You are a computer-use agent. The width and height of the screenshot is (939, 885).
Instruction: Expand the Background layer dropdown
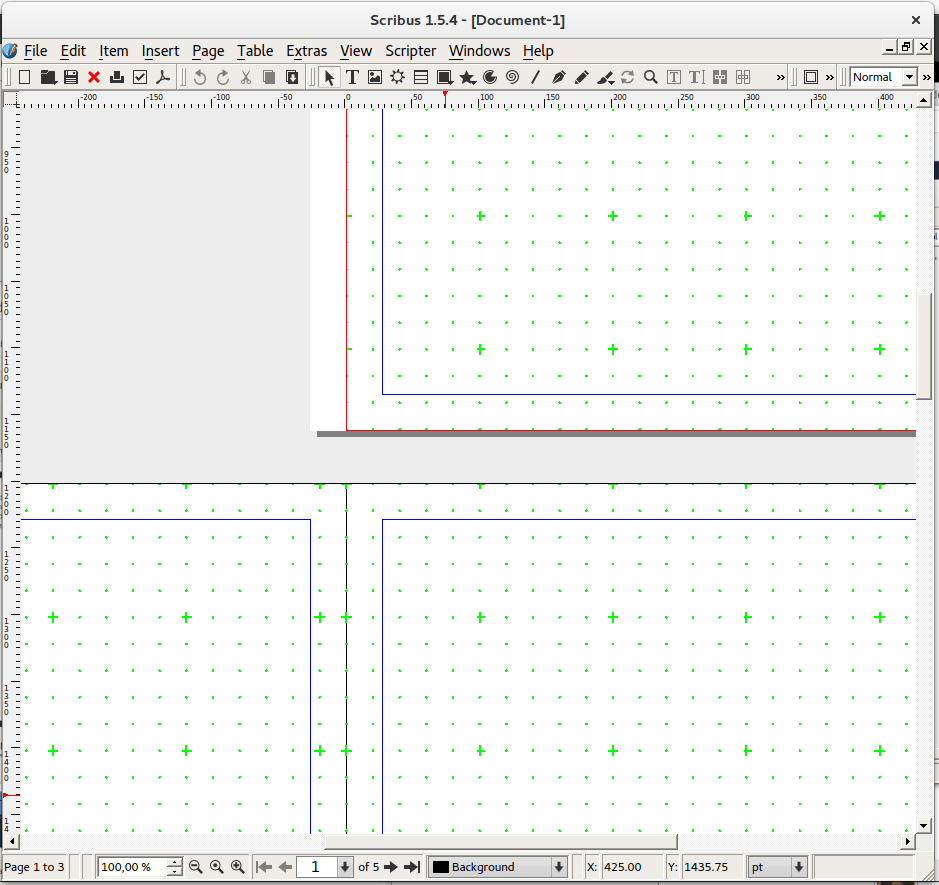497,867
